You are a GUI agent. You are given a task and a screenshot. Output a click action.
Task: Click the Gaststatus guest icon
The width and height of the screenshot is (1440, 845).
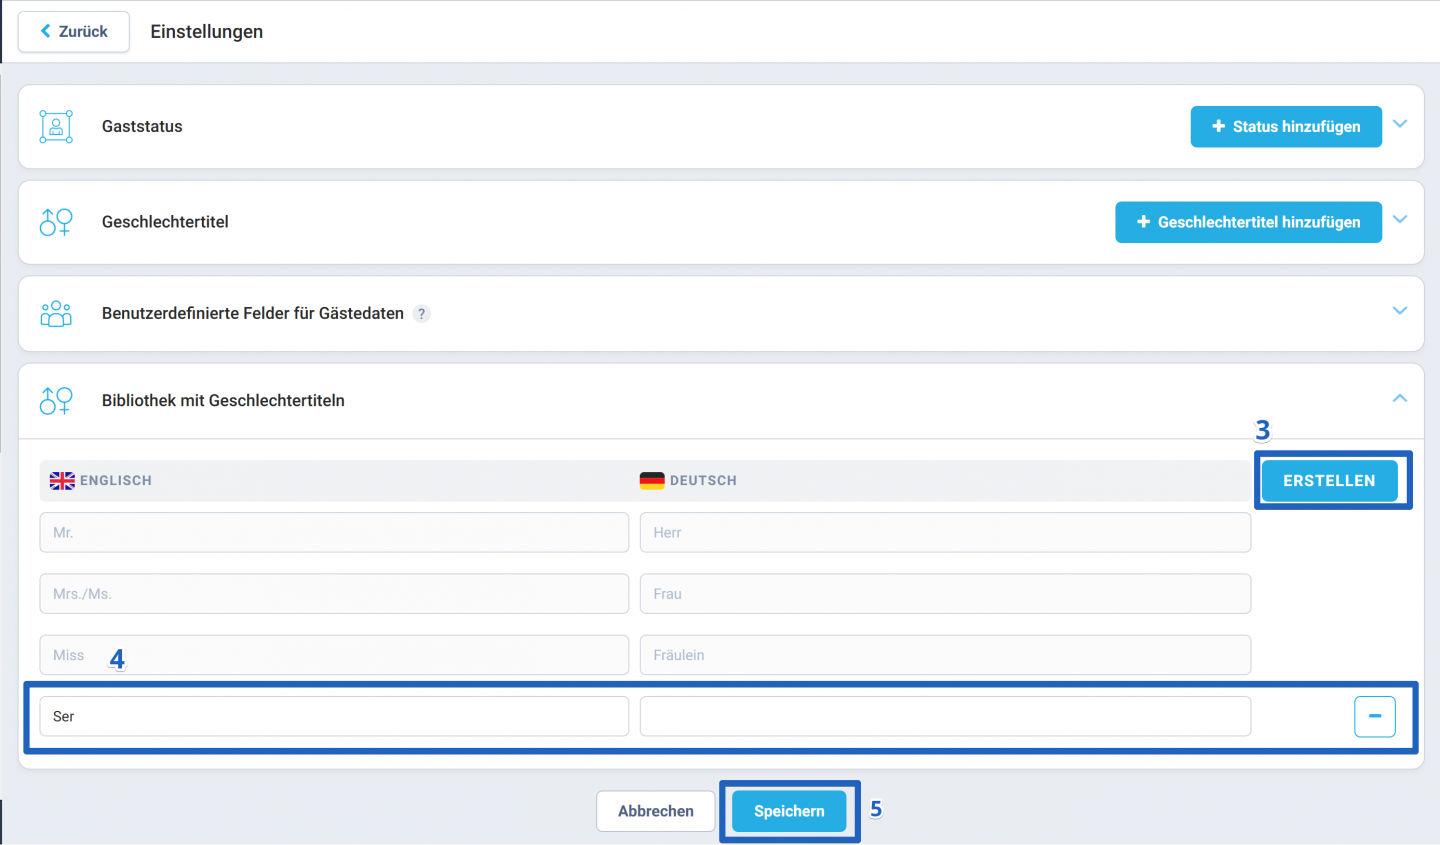click(x=56, y=127)
